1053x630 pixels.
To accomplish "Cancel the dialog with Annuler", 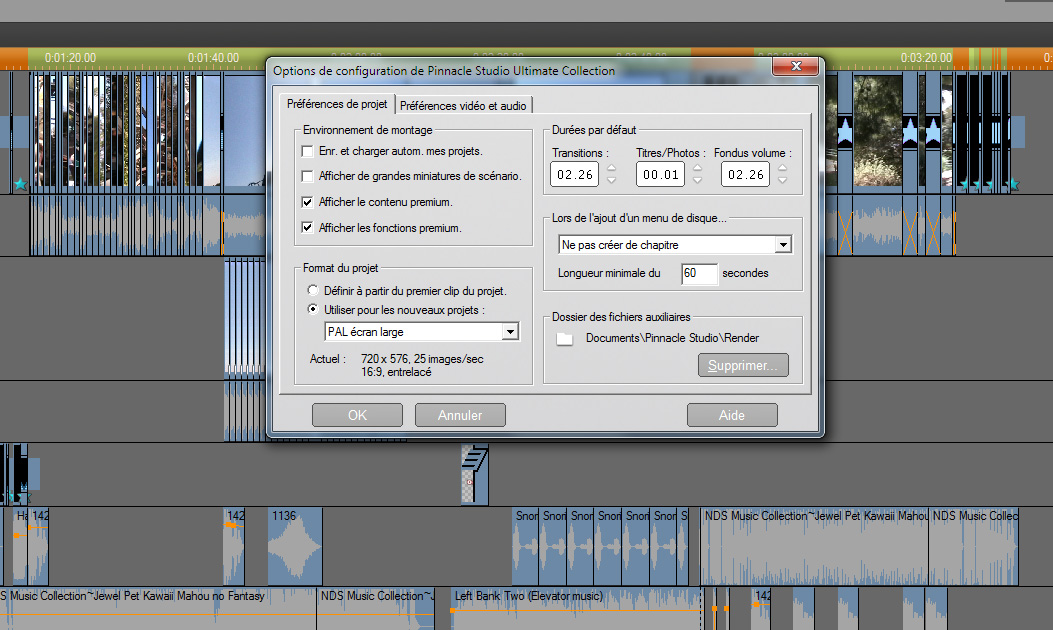I will pyautogui.click(x=460, y=415).
